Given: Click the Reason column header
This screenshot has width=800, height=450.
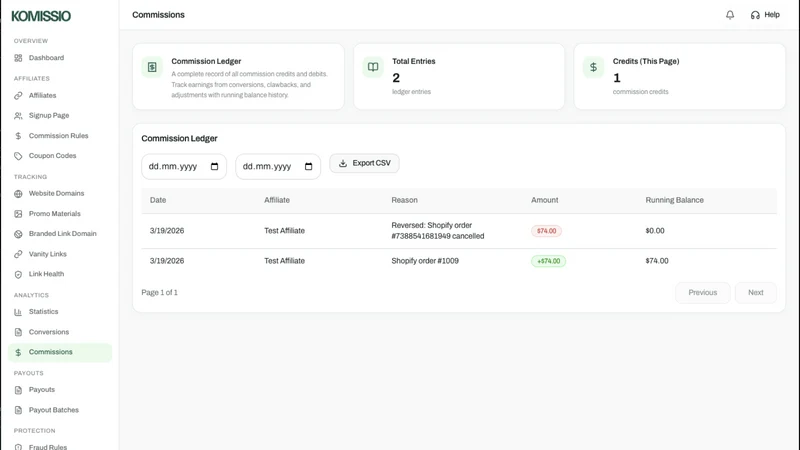Looking at the screenshot, I should (405, 200).
